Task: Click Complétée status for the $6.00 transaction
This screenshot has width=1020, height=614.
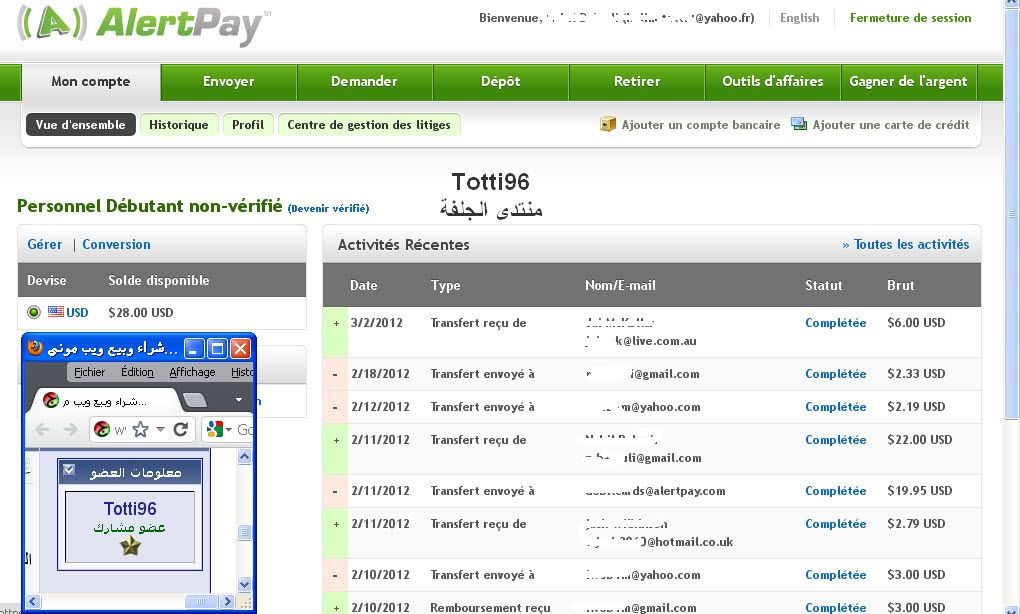Action: 836,323
